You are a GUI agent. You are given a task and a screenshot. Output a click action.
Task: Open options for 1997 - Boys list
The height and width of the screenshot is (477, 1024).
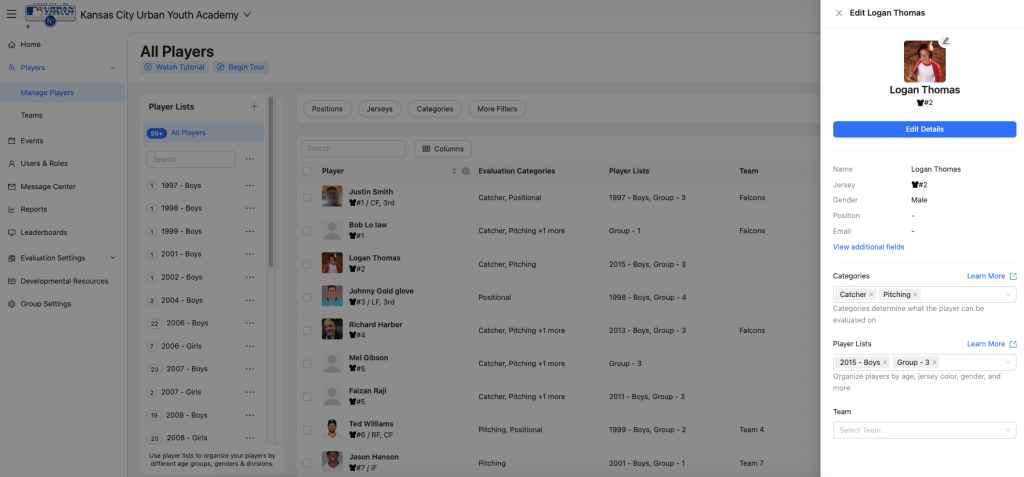(x=250, y=185)
